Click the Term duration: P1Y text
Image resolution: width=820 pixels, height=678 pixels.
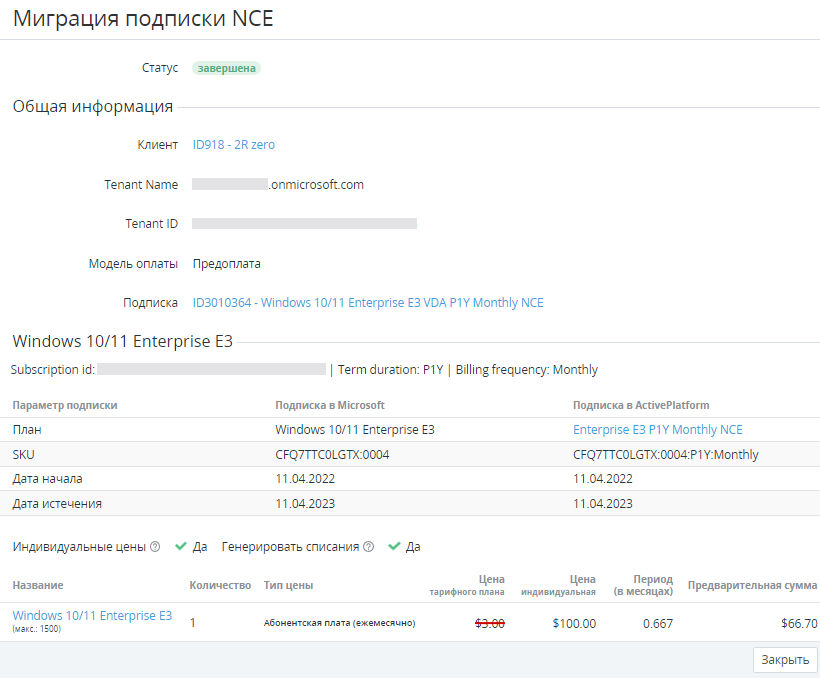pyautogui.click(x=390, y=370)
